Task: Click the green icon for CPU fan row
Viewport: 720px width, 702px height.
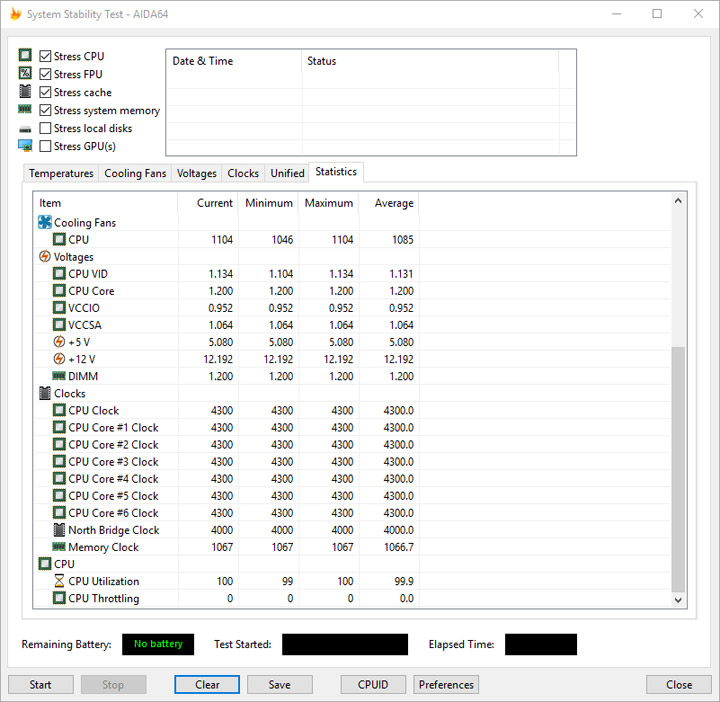Action: pos(59,239)
